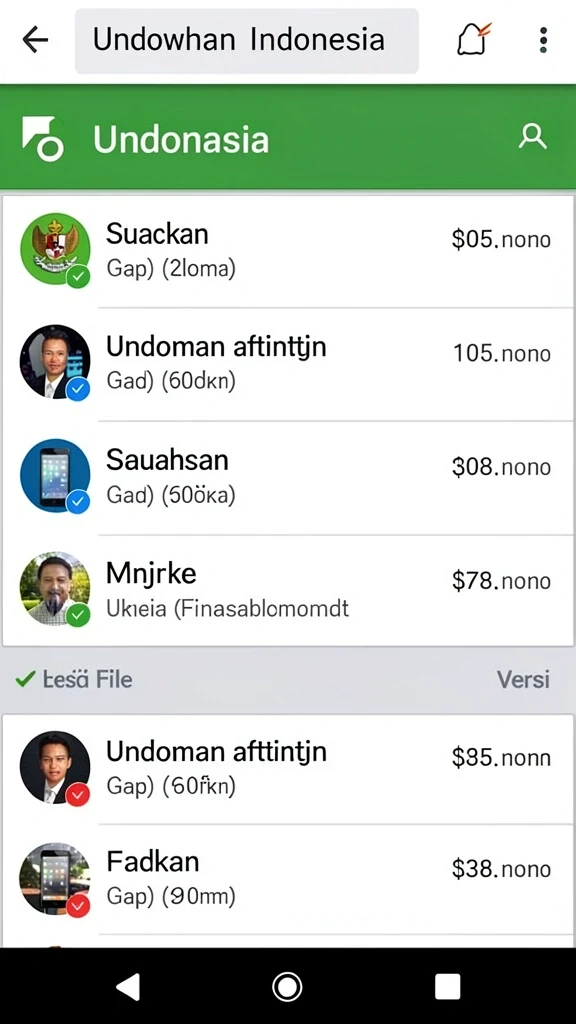Tap the Fadkan phone avatar
576x1024 pixels.
(55, 878)
